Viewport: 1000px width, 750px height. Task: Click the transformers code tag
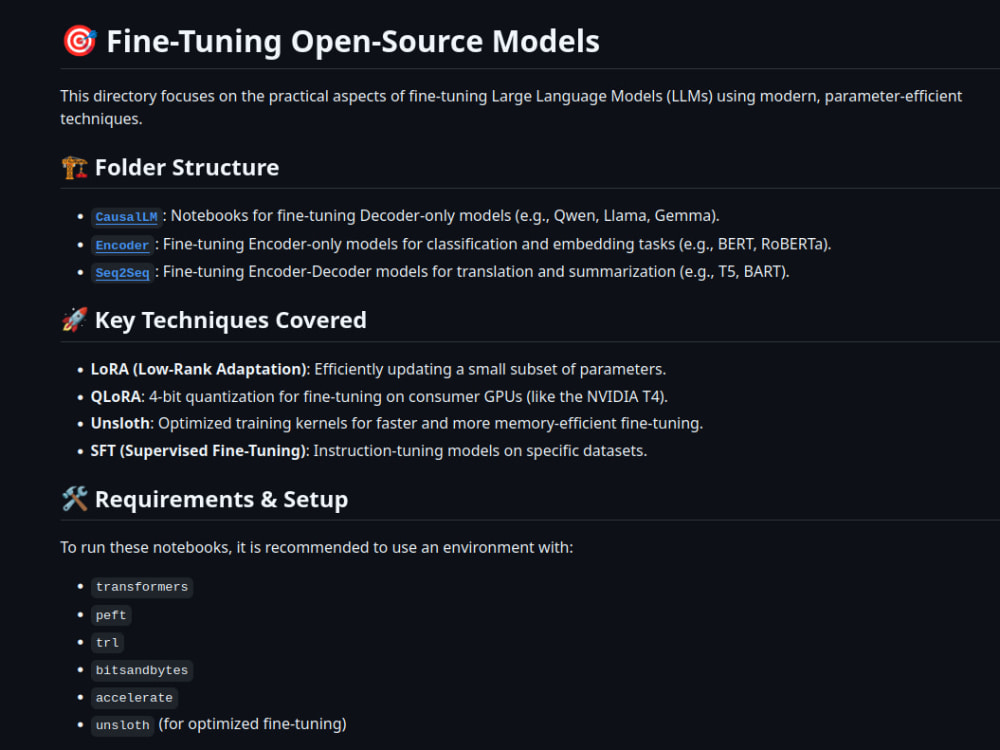[142, 587]
